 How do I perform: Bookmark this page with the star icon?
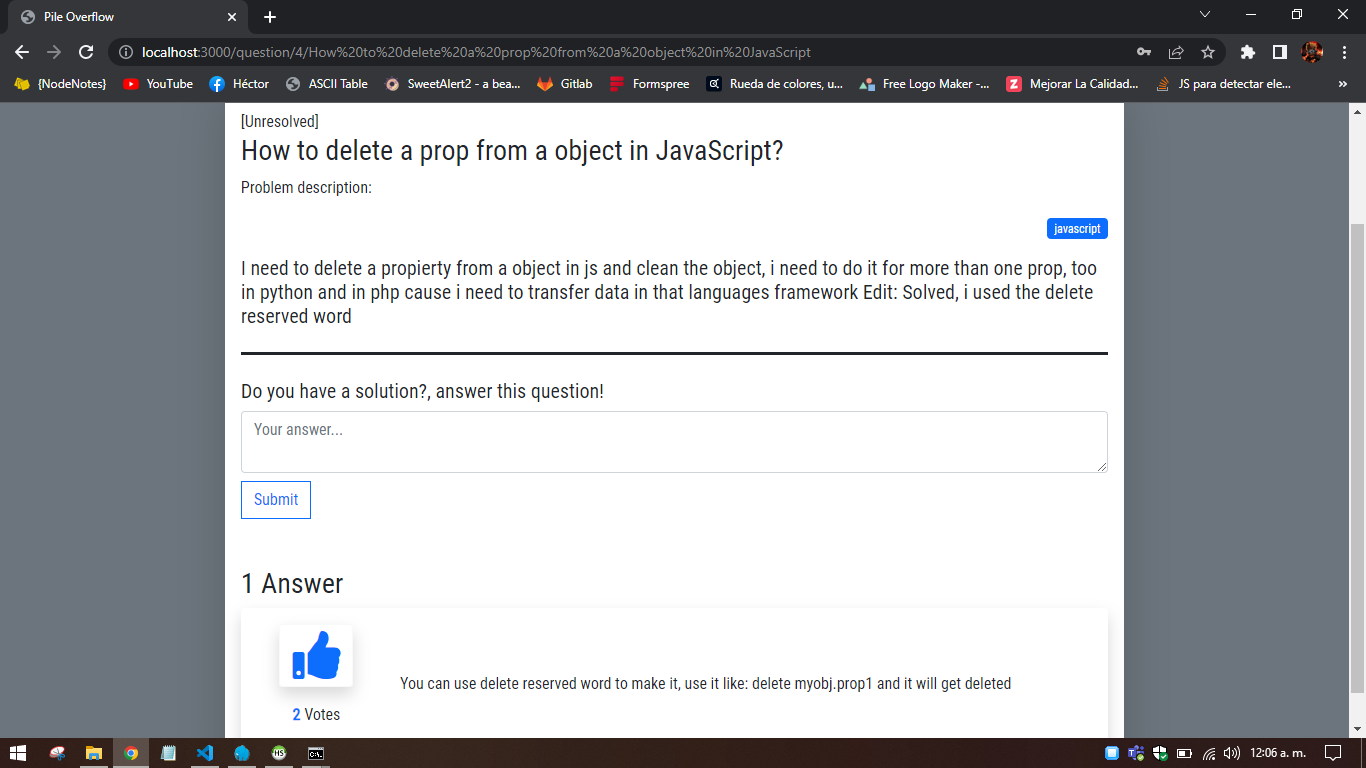click(x=1208, y=52)
